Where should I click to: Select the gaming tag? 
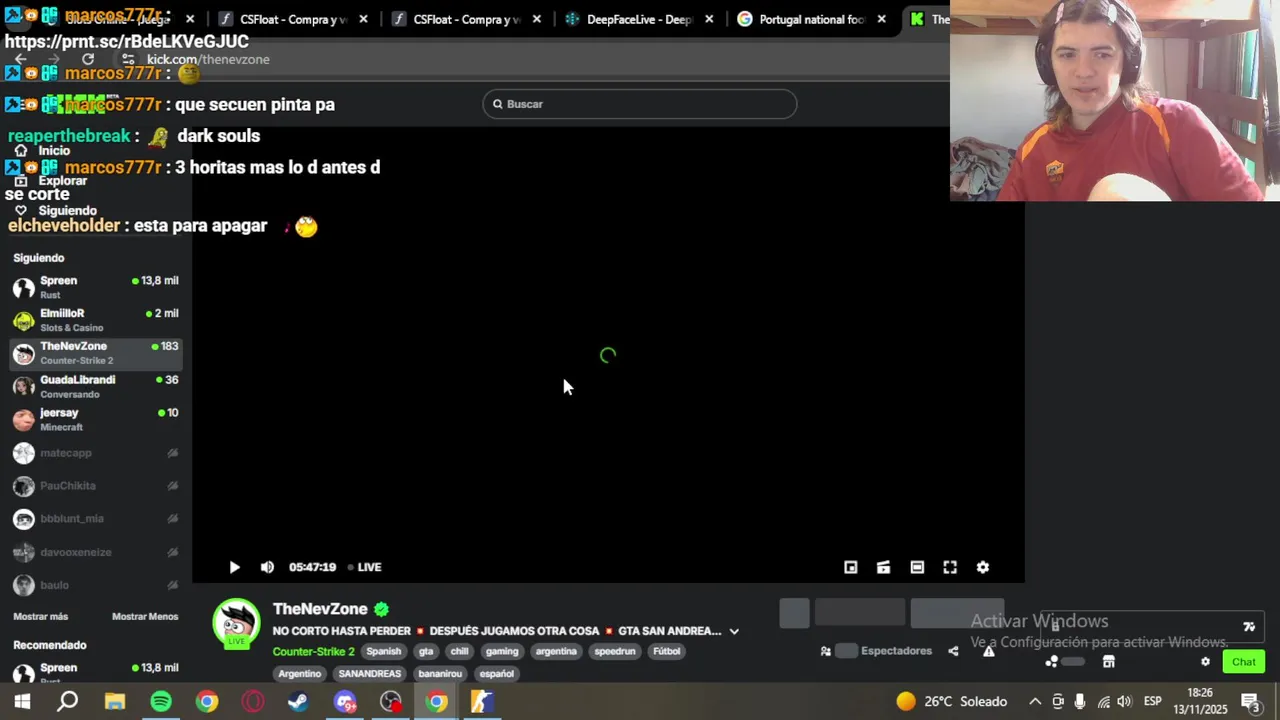[502, 651]
